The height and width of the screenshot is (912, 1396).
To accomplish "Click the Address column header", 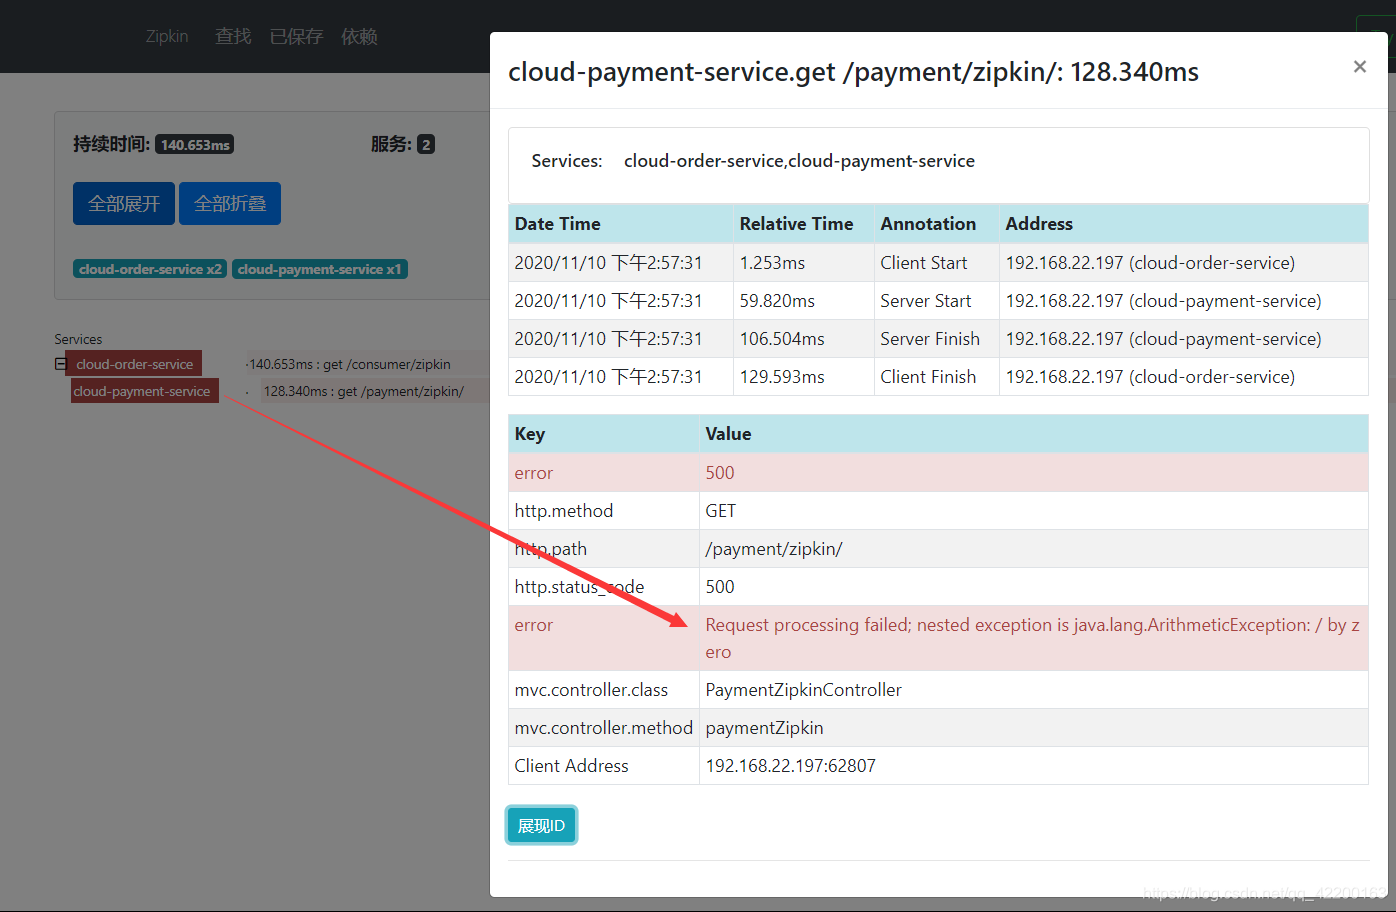I will [1184, 224].
